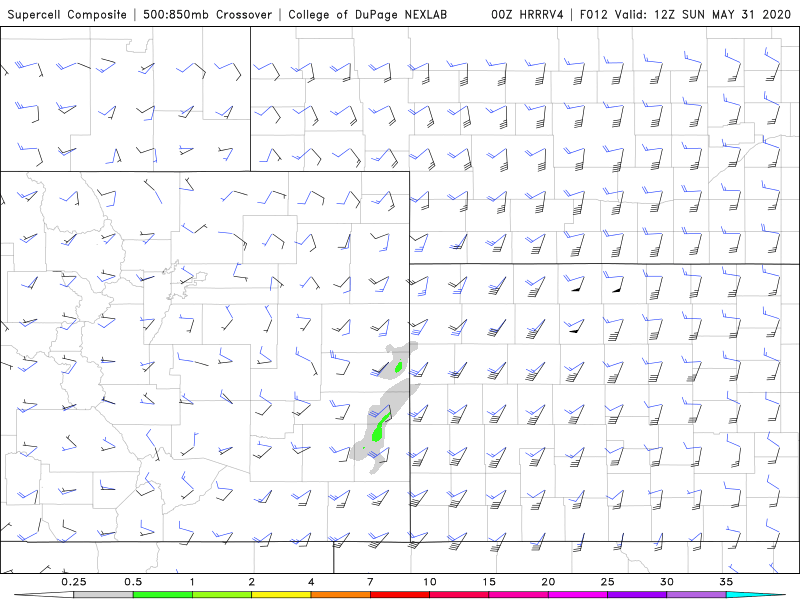Click the '35' legend value
Viewport: 800px width, 600px height.
[x=726, y=582]
